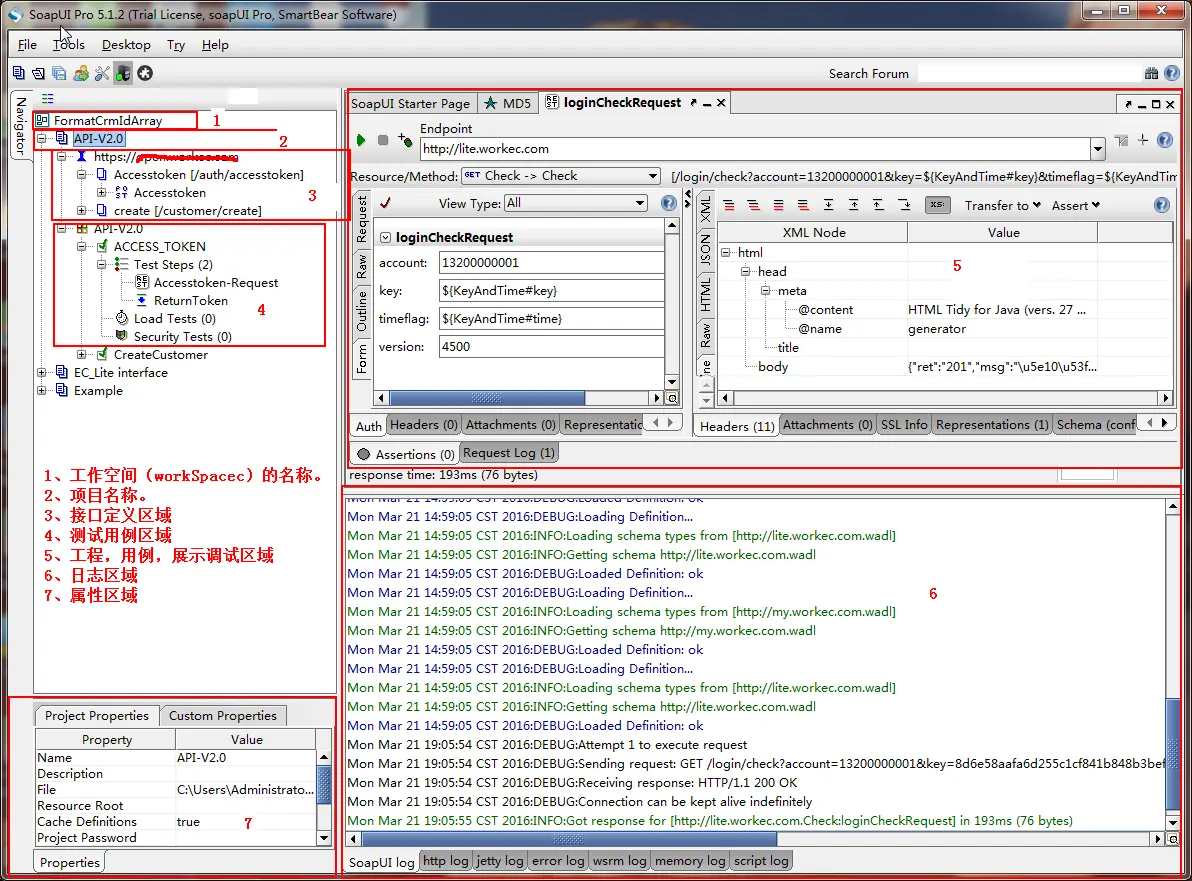The image size is (1192, 881).
Task: Open the script log tab
Action: click(x=761, y=860)
